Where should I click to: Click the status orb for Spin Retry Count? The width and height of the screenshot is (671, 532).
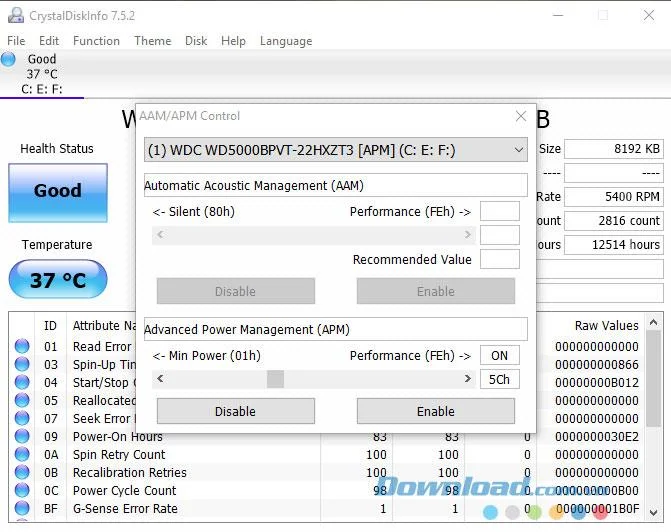[x=22, y=454]
